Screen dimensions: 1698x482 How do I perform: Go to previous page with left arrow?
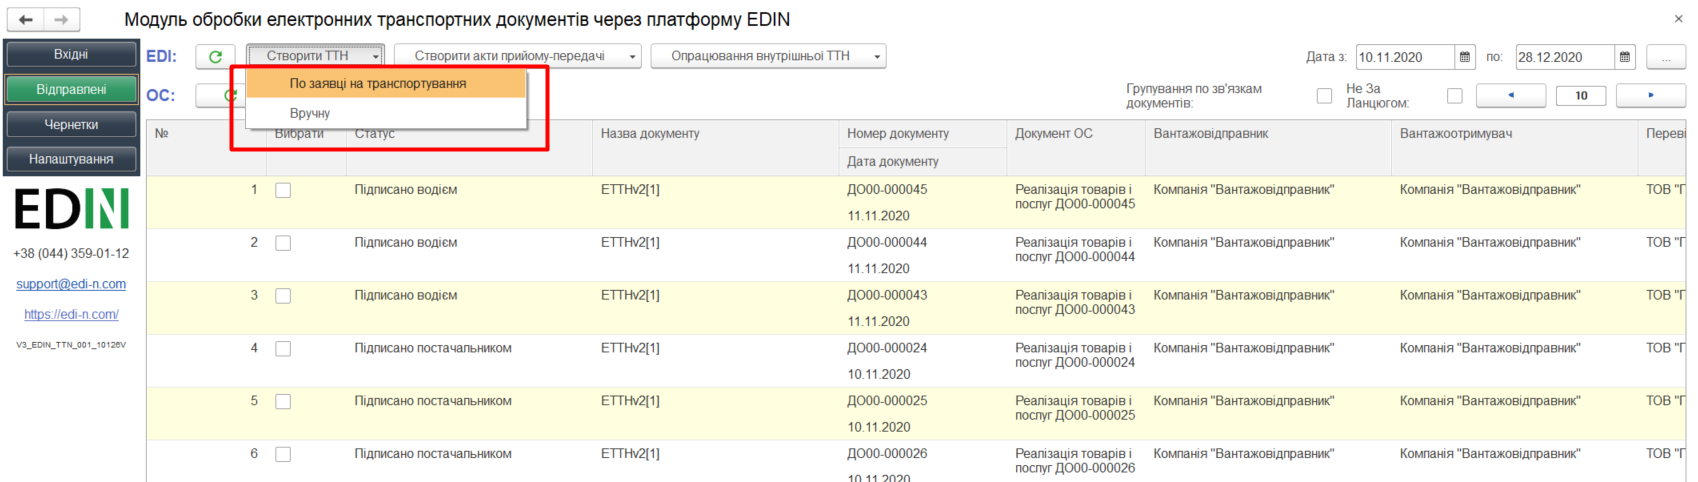click(x=1511, y=95)
